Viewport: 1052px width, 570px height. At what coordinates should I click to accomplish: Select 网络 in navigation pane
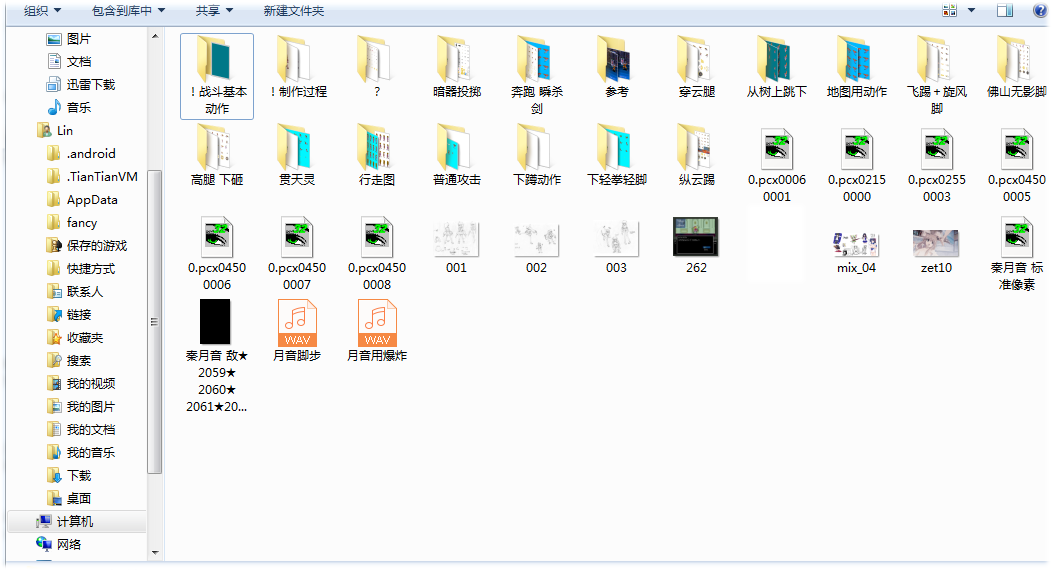coord(59,545)
